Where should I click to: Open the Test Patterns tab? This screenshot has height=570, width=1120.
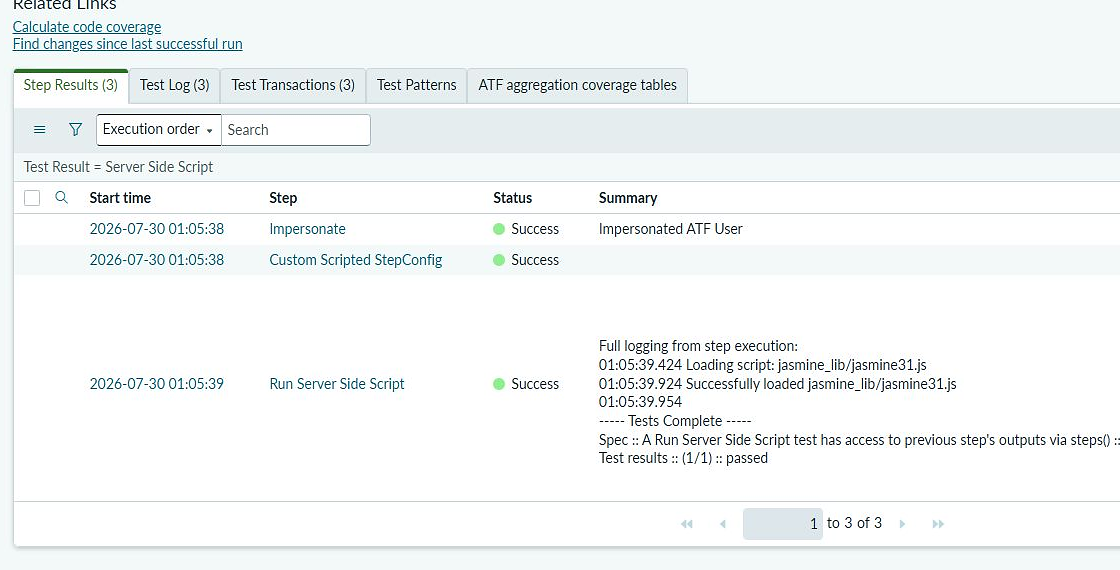tap(416, 85)
